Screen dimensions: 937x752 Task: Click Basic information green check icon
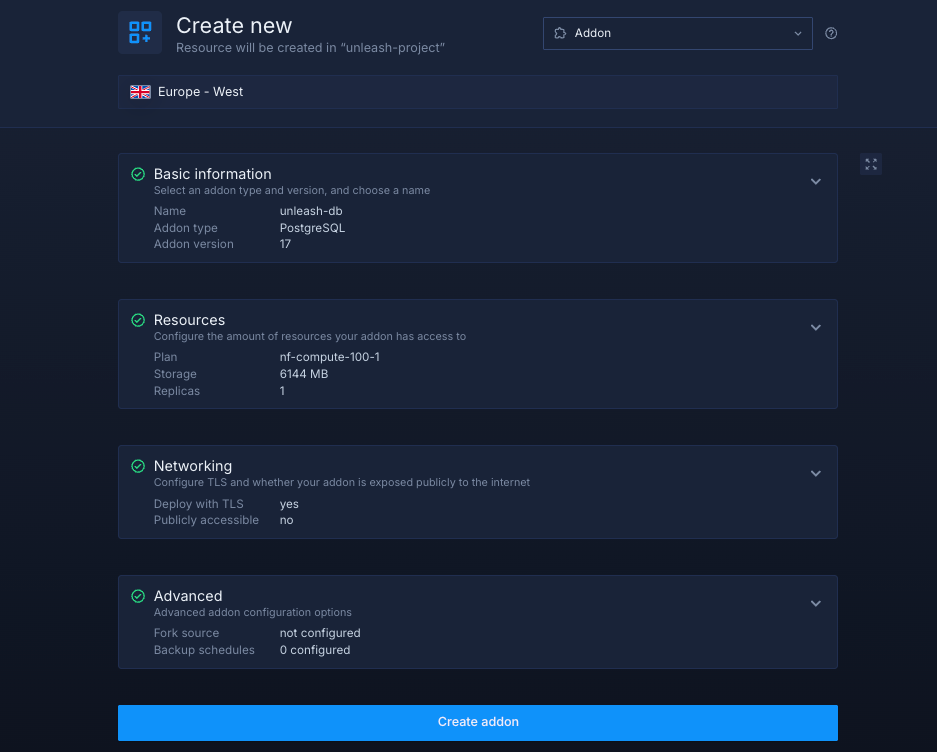(x=138, y=174)
